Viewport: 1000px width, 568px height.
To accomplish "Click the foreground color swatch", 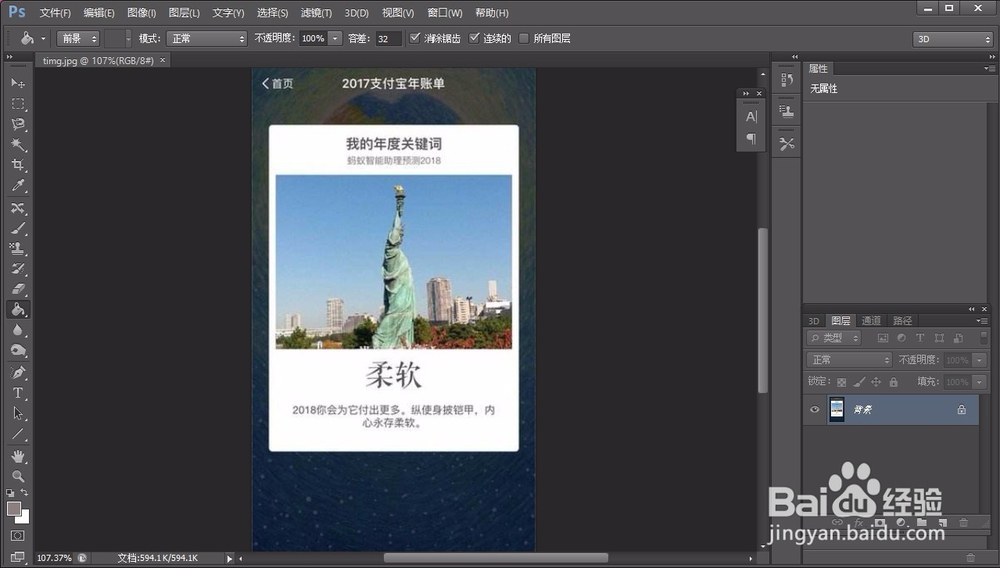I will pos(13,507).
